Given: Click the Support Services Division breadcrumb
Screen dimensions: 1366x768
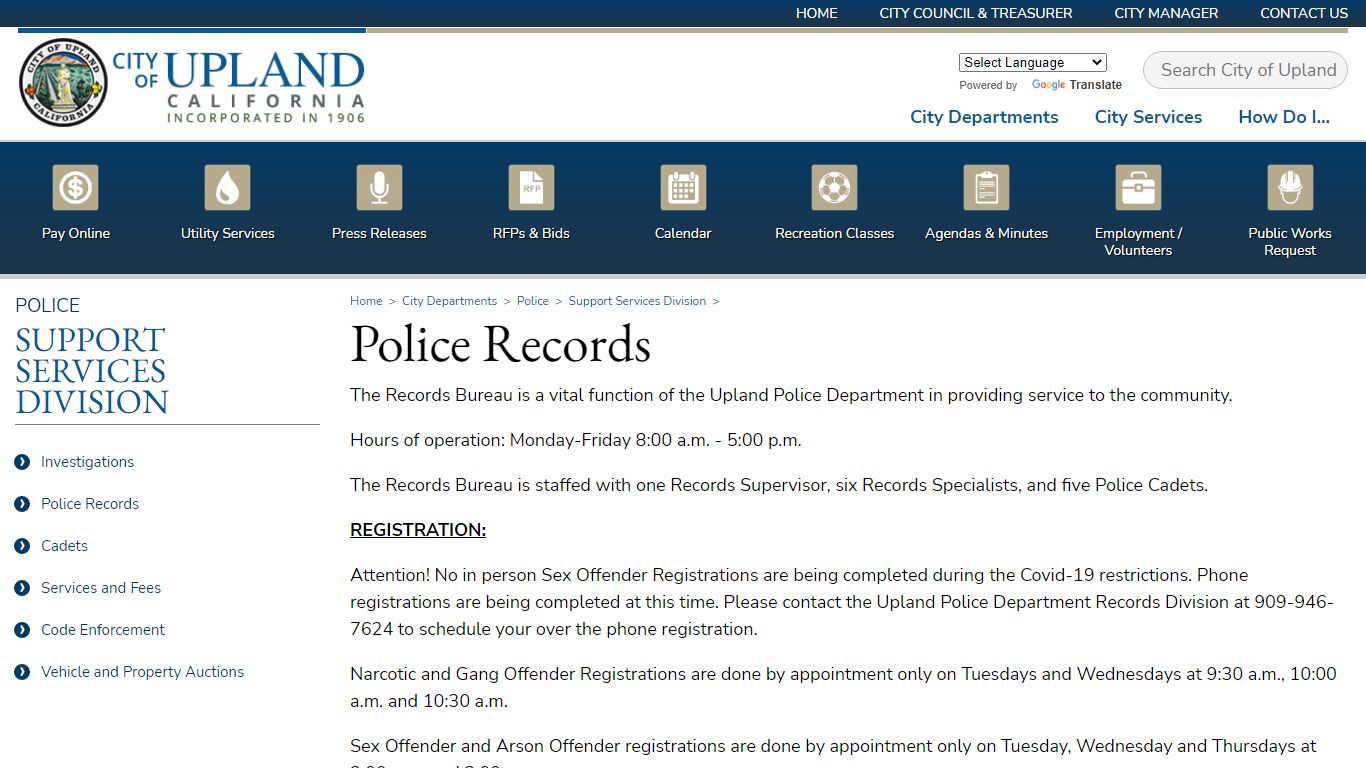Looking at the screenshot, I should [637, 301].
